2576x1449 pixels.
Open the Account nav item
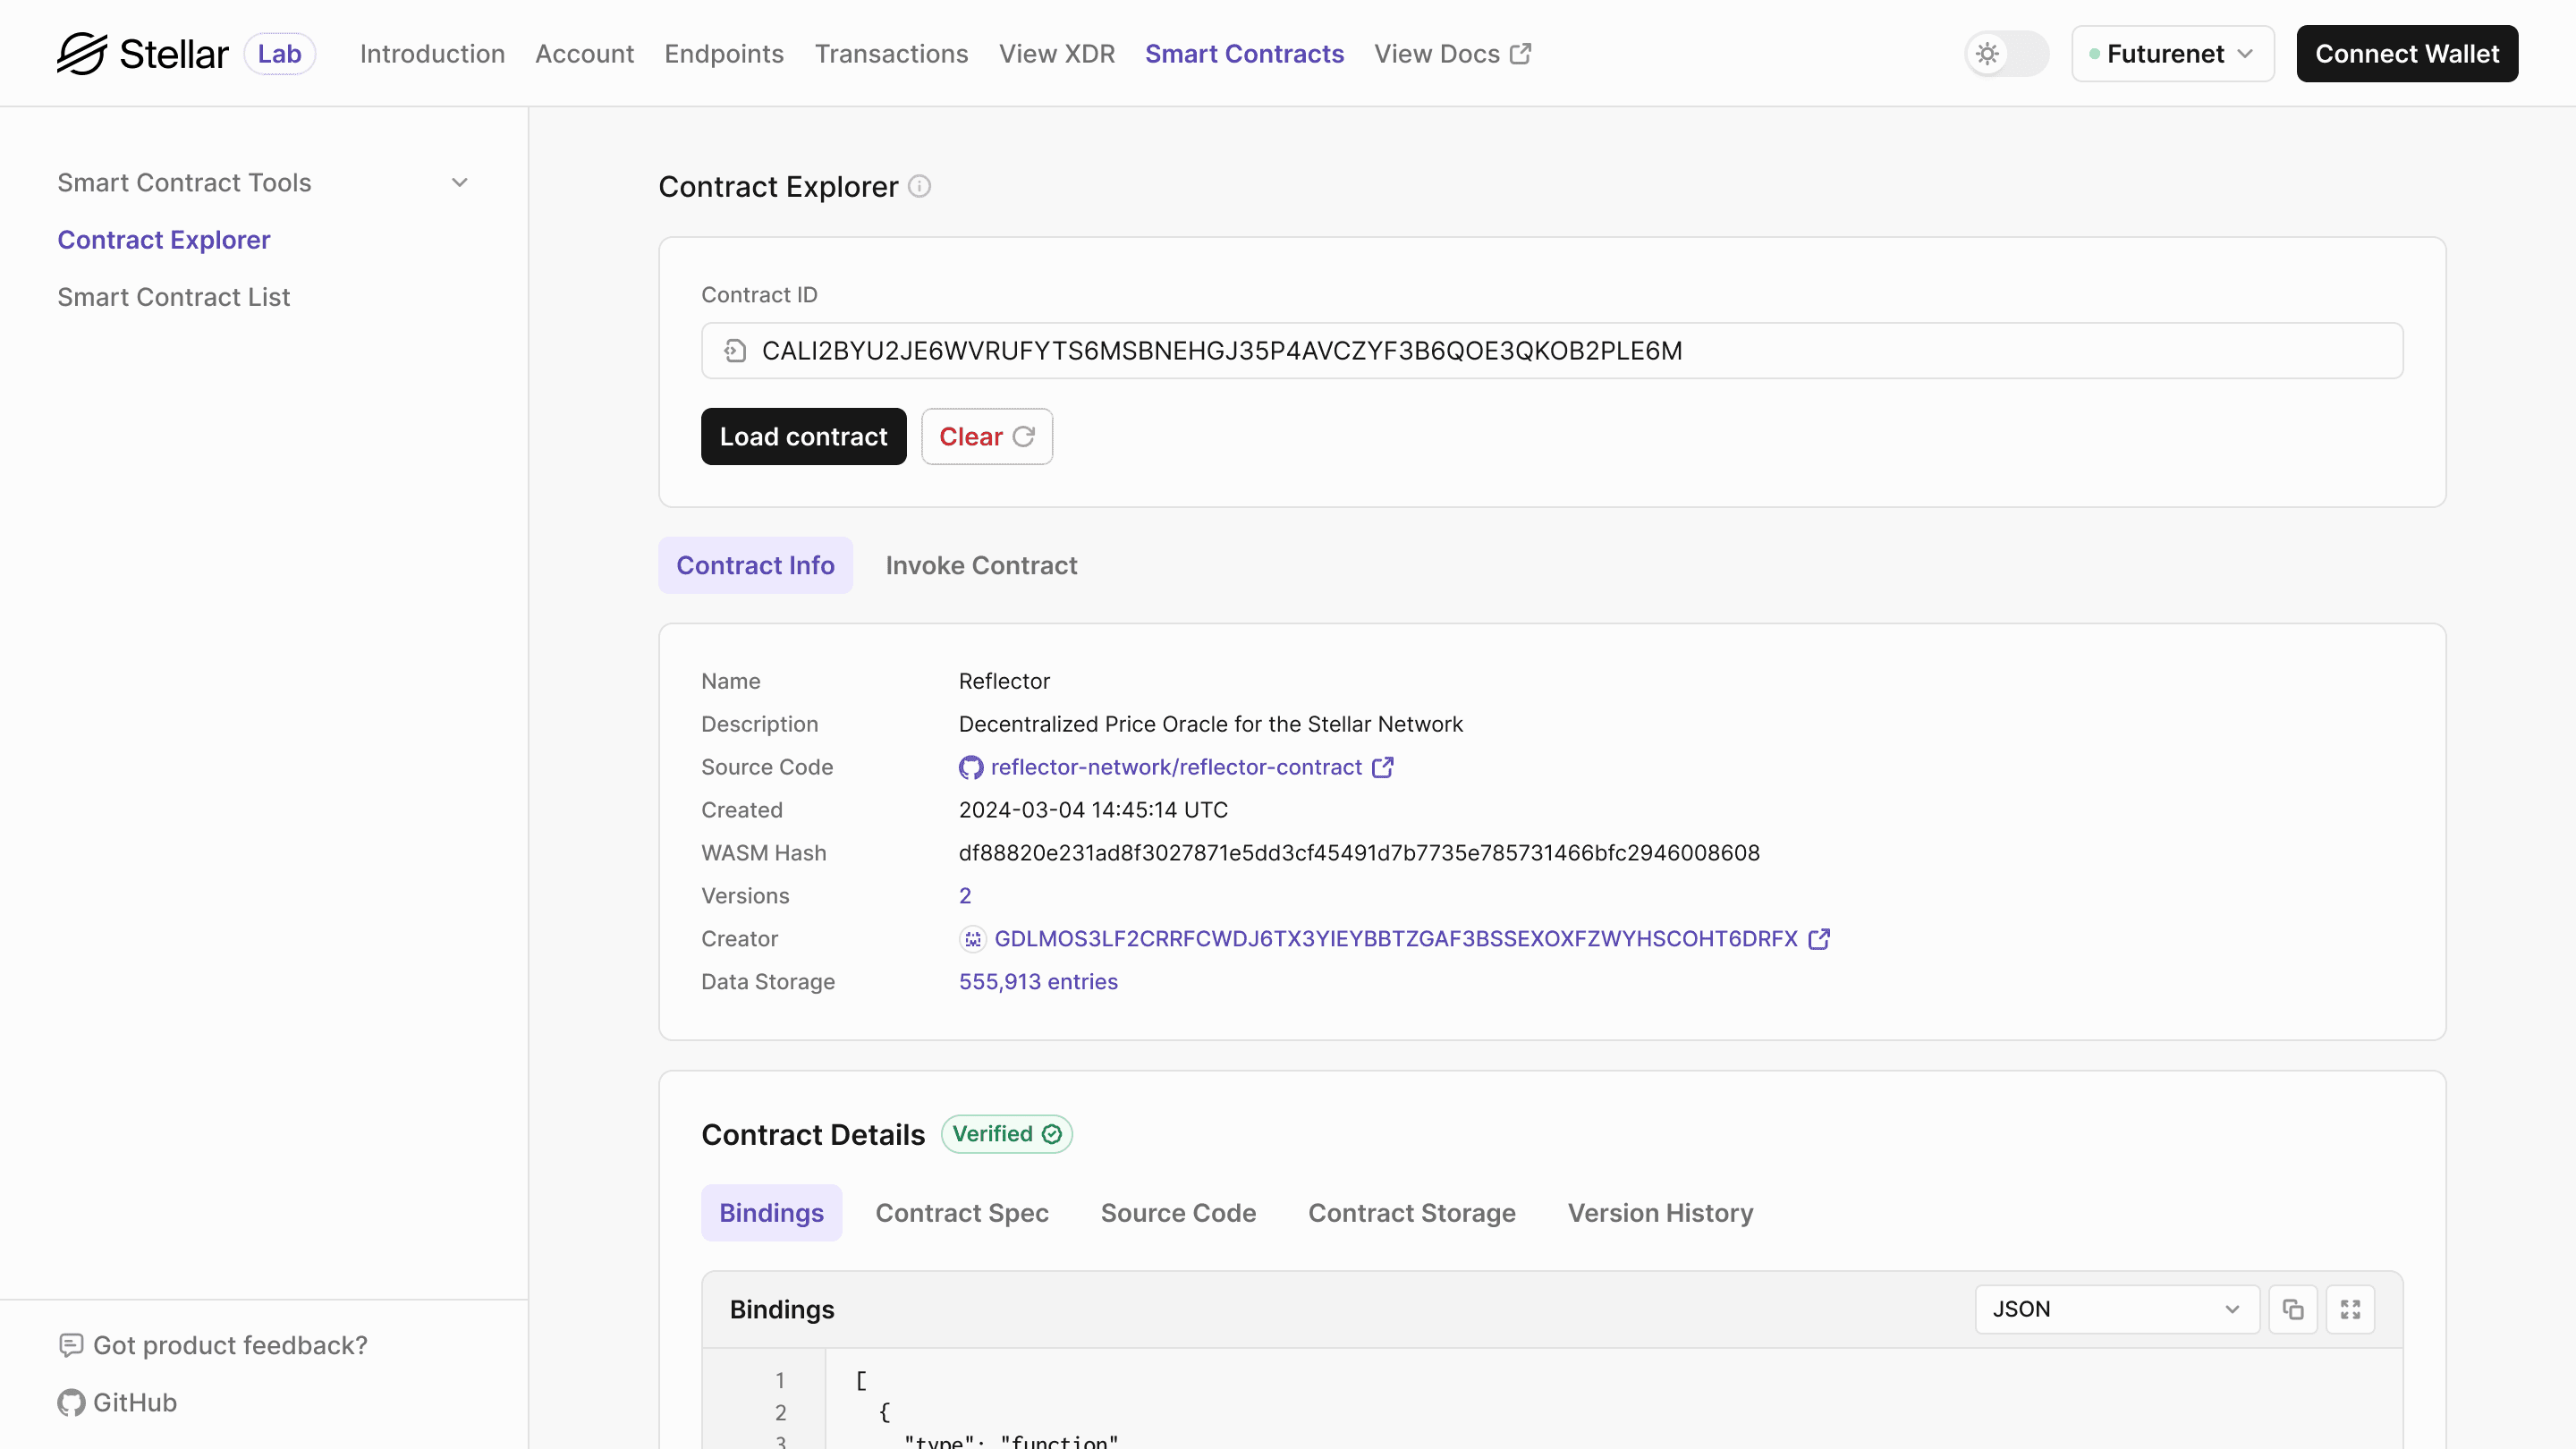584,53
